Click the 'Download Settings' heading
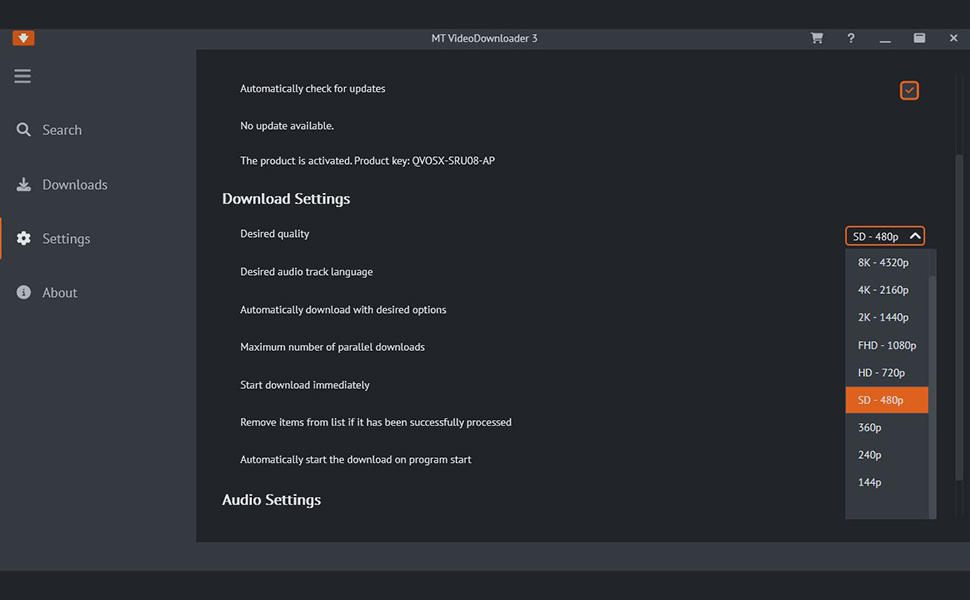The height and width of the screenshot is (600, 970). 286,199
